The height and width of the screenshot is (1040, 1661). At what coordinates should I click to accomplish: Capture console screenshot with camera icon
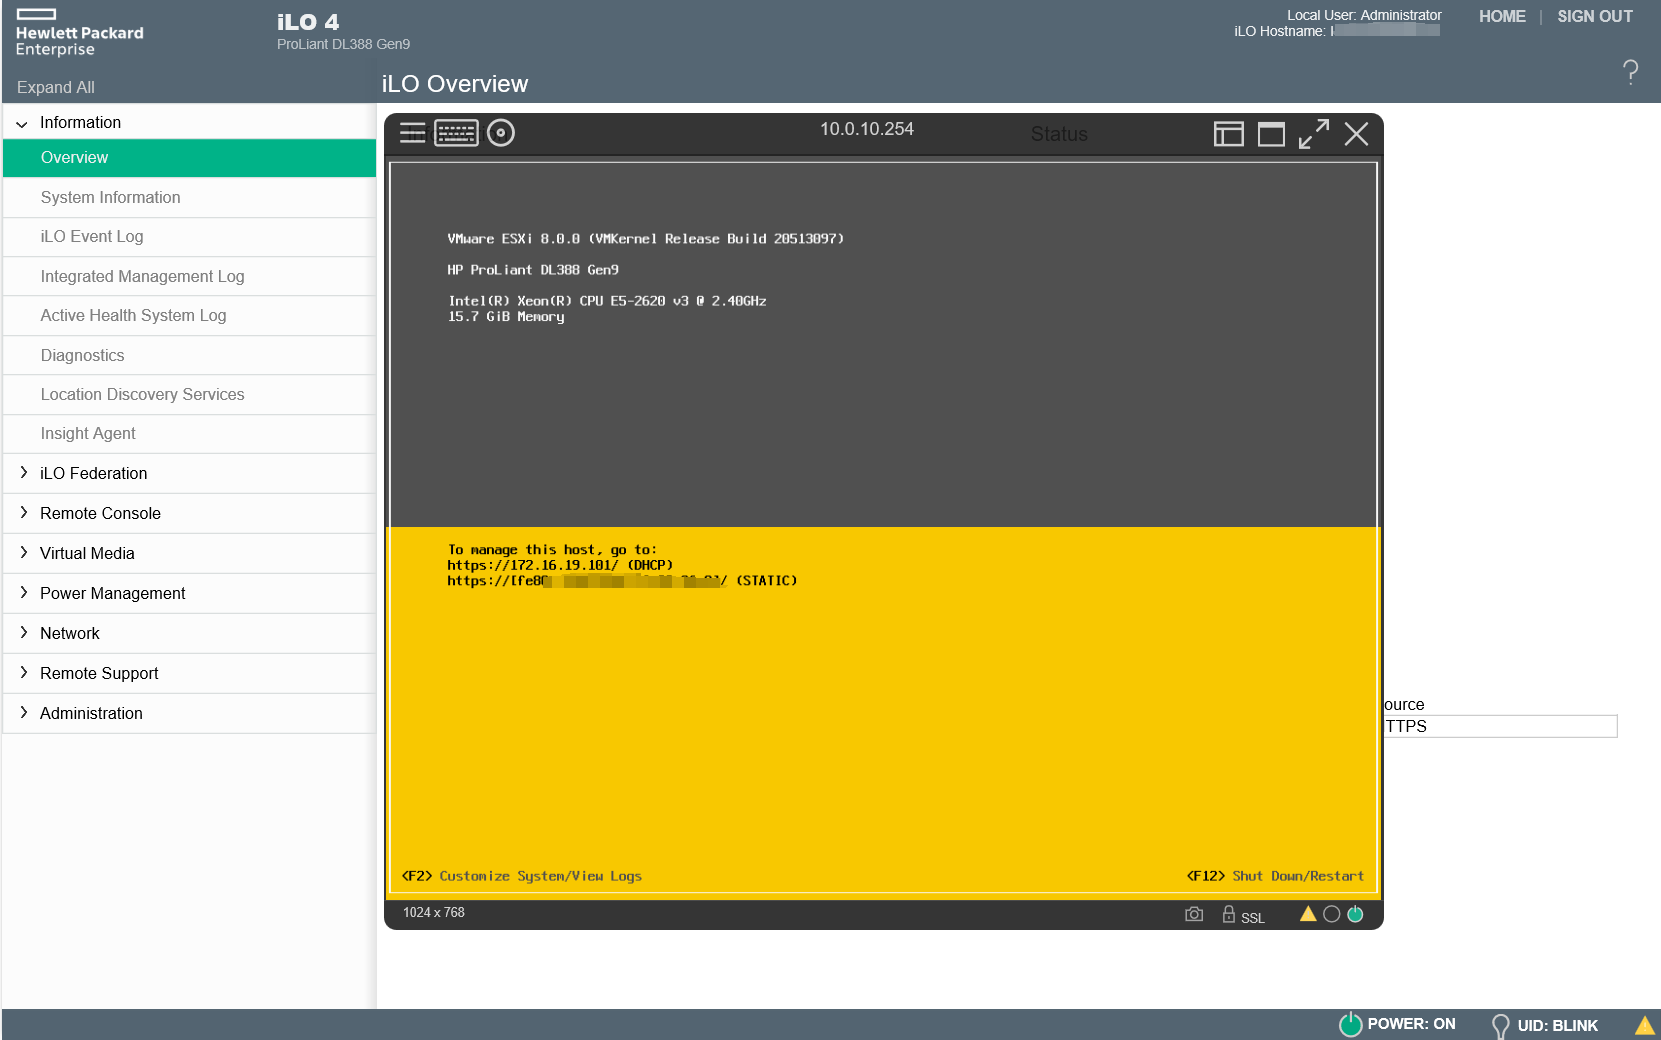coord(1194,914)
